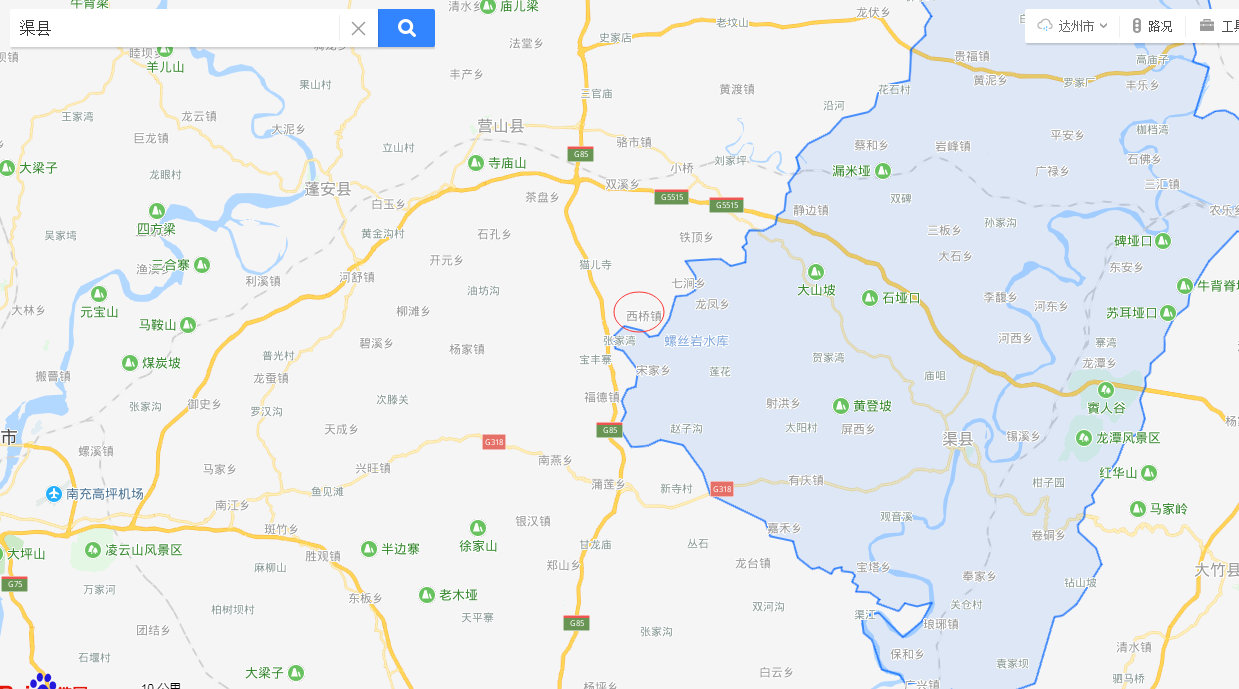Click the G5515 highway shield near 静边镇
Viewport: 1239px width, 689px height.
click(726, 205)
